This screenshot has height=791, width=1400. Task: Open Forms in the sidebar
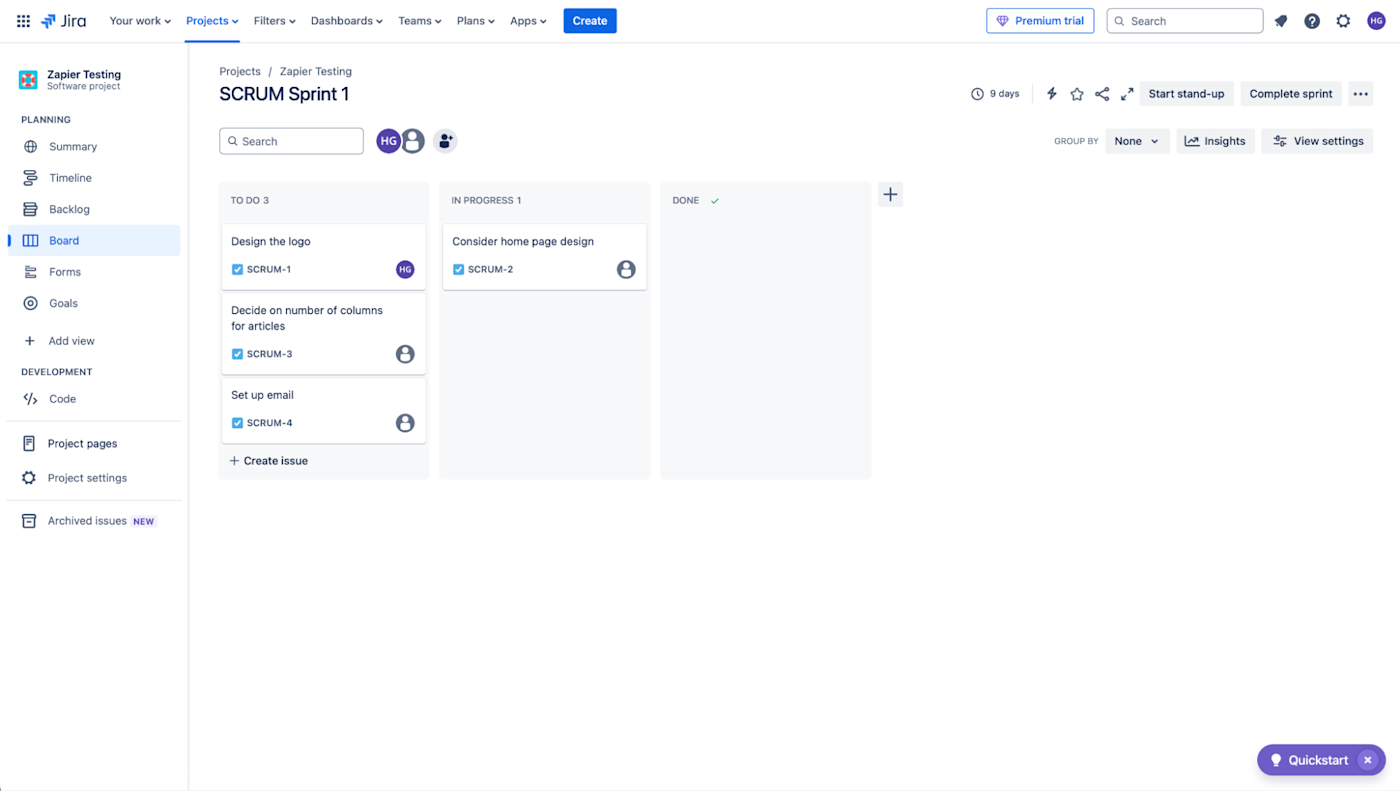[x=94, y=272]
